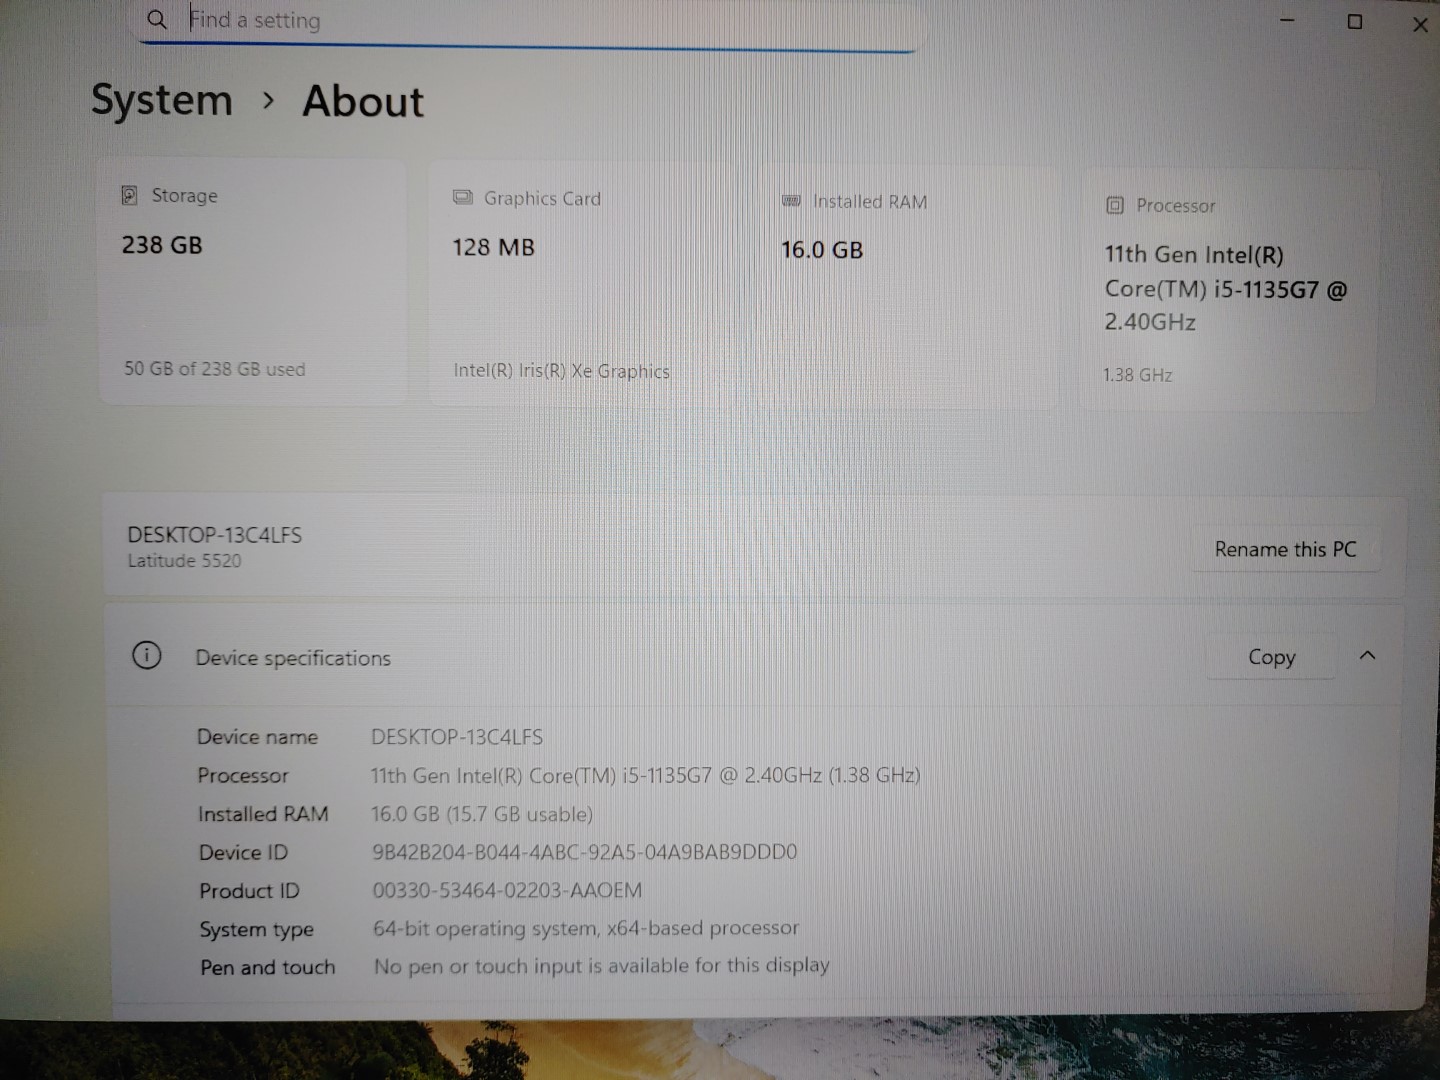Open the '50 GB of 238 GB used' storage text
The width and height of the screenshot is (1440, 1080).
tap(214, 369)
